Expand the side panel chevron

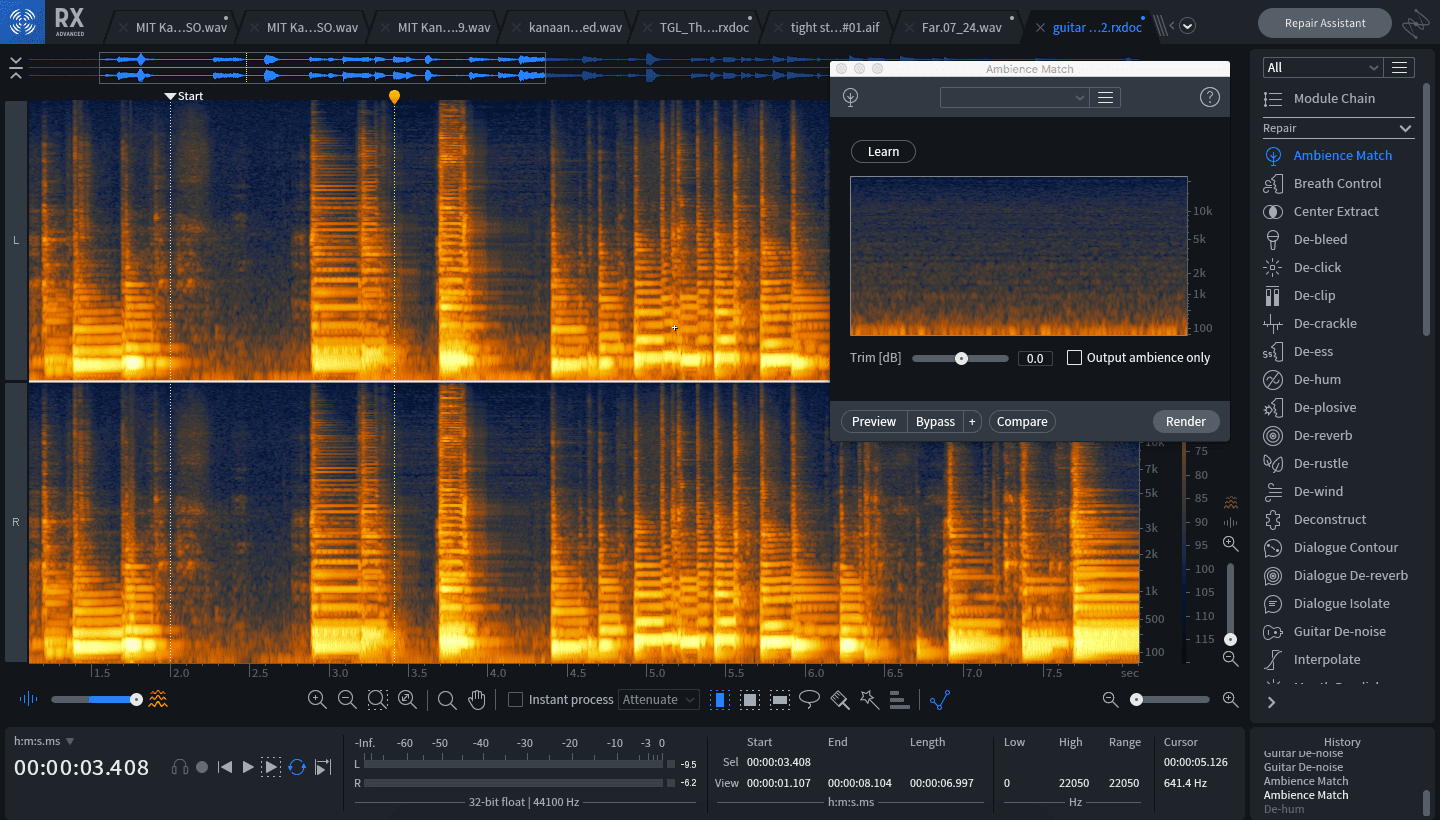click(x=1272, y=702)
